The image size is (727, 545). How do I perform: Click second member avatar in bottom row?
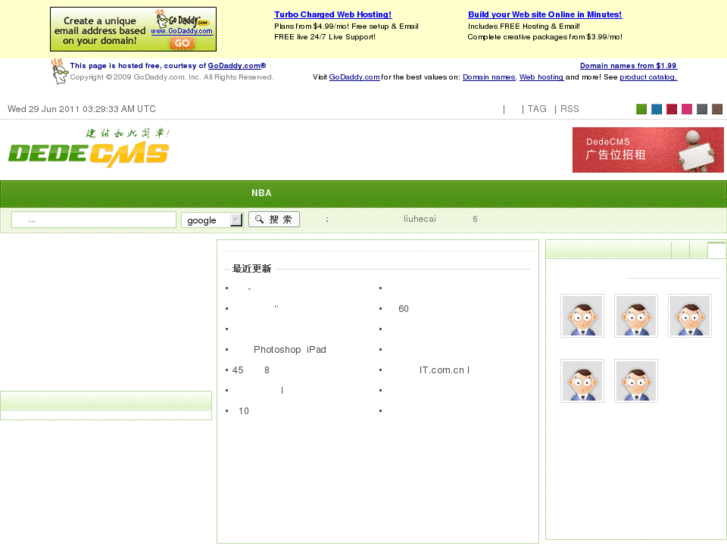(636, 381)
